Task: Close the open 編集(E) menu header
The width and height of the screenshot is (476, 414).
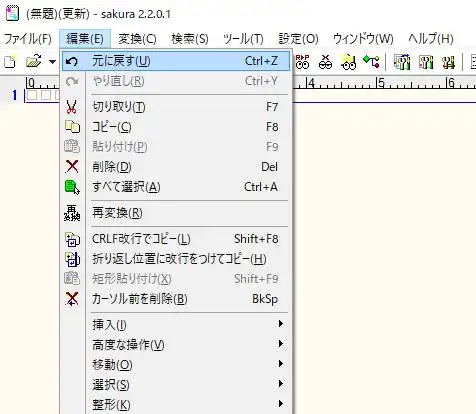Action: click(x=85, y=39)
